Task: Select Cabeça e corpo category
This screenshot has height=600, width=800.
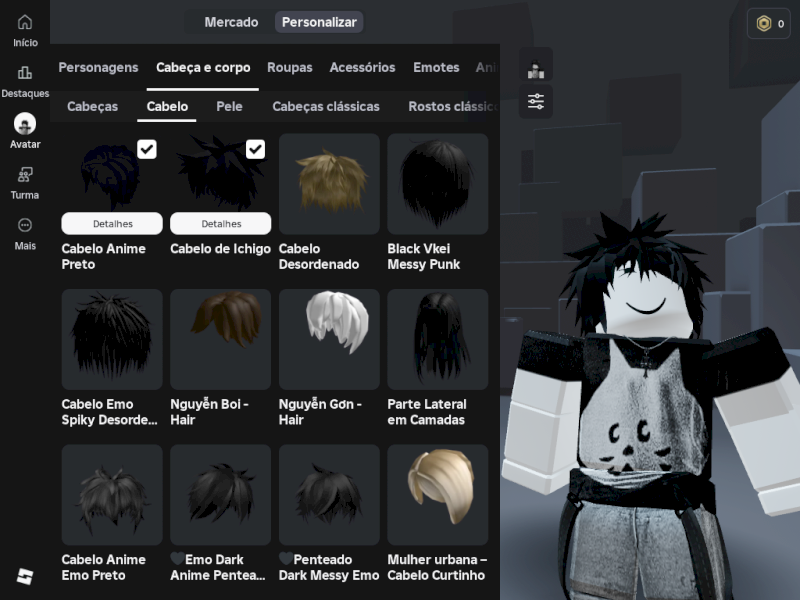Action: tap(203, 67)
